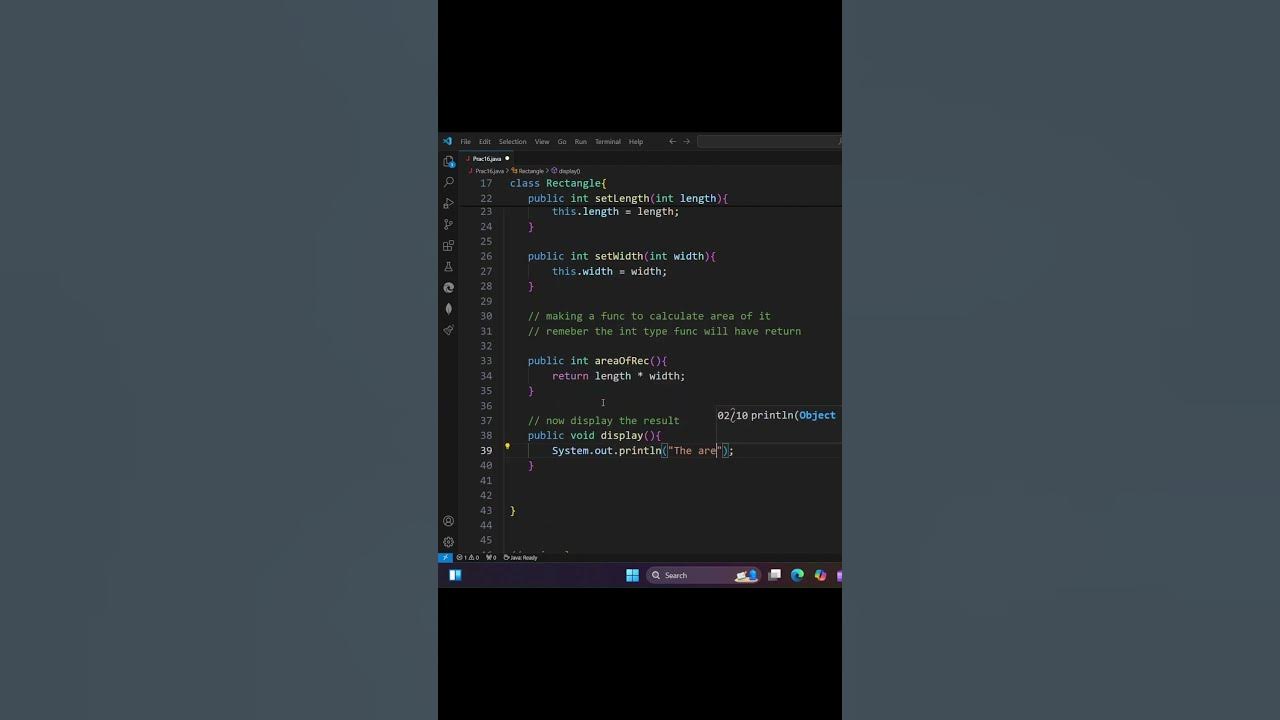Click the 'this.width = width;' line
This screenshot has width=1280, height=720.
pos(609,271)
